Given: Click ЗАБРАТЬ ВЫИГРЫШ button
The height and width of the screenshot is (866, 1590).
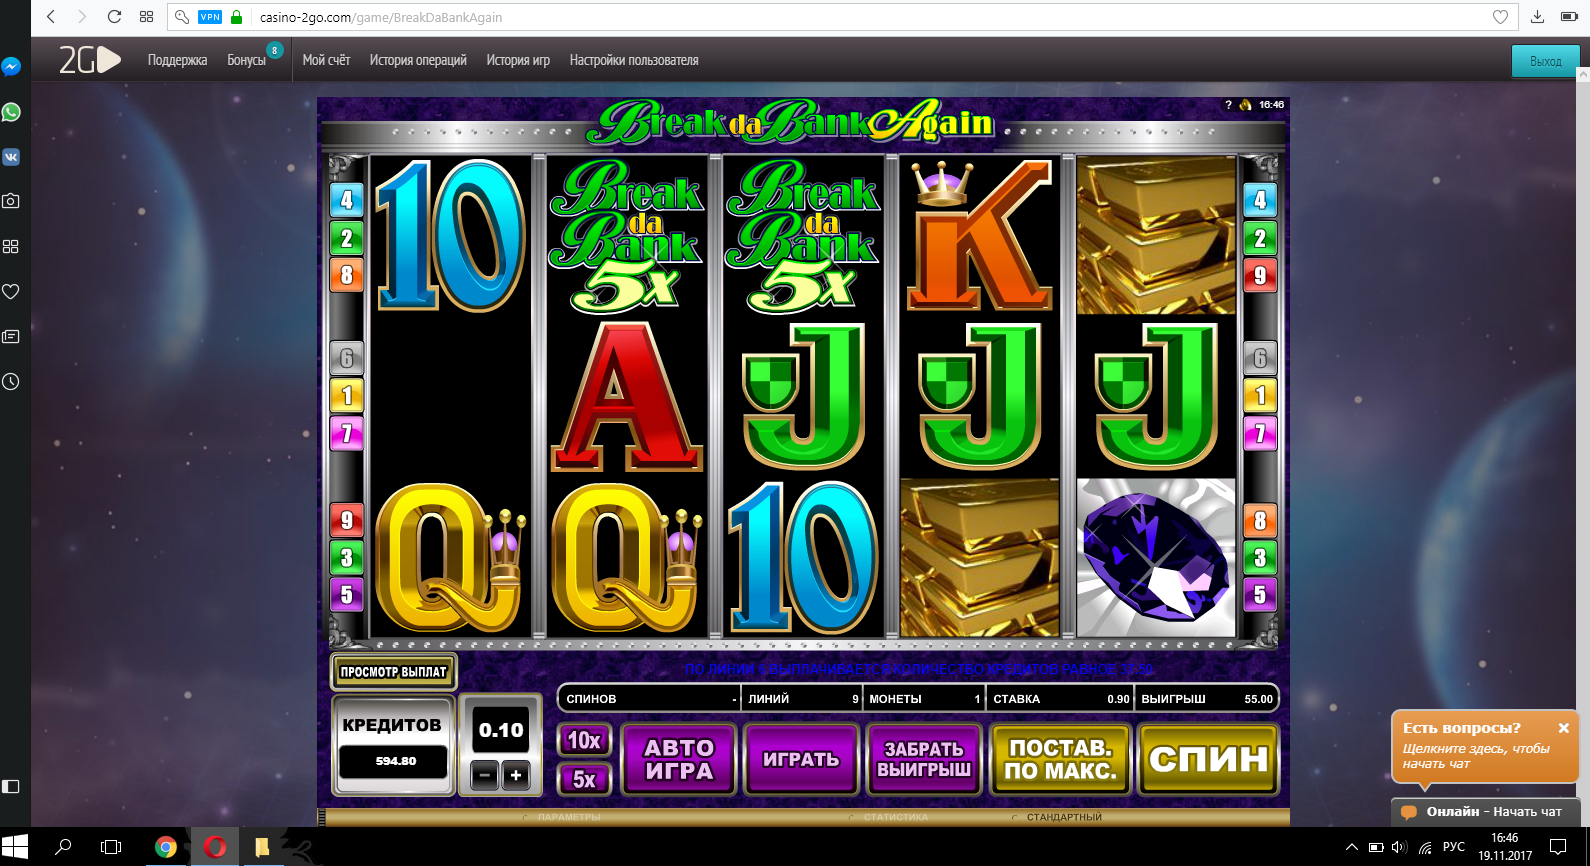Looking at the screenshot, I should 924,759.
